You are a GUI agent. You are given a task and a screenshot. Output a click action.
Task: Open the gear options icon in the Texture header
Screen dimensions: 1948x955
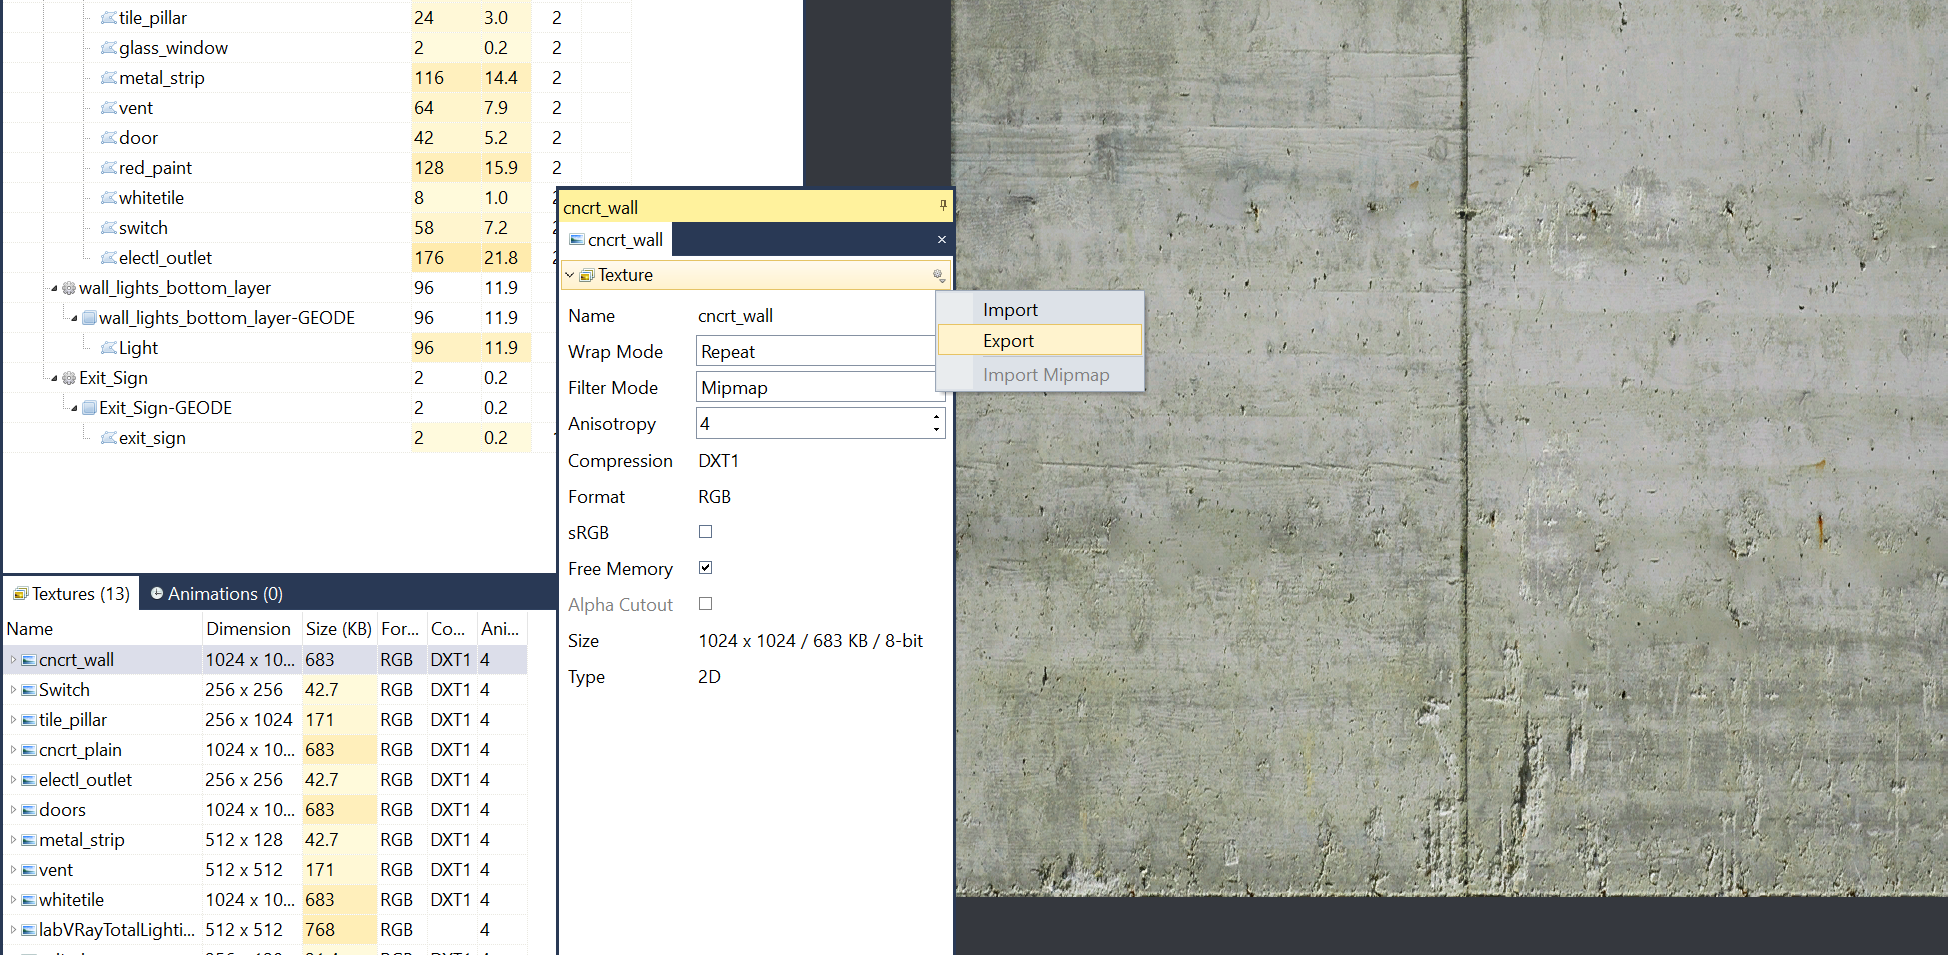pos(938,275)
